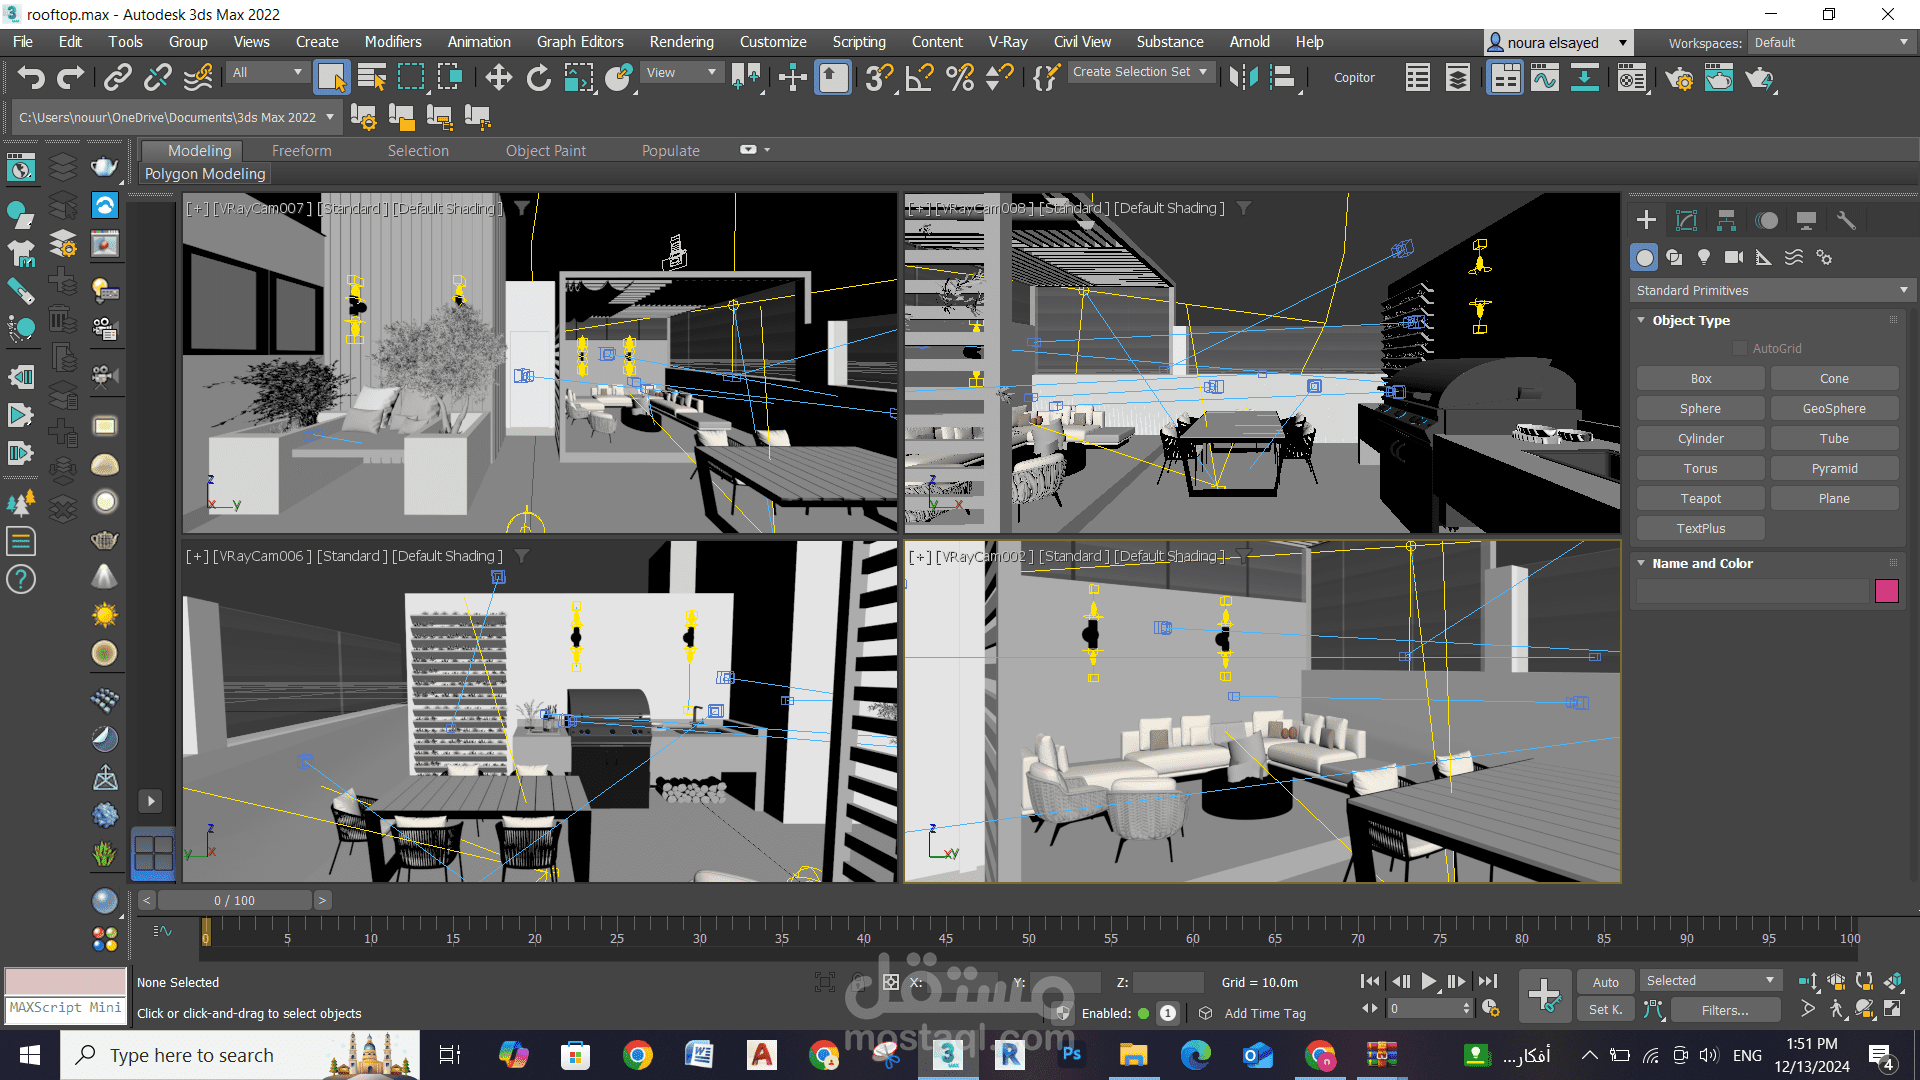Viewport: 1920px width, 1080px height.
Task: Open the Standard Primitives dropdown
Action: coord(1771,291)
